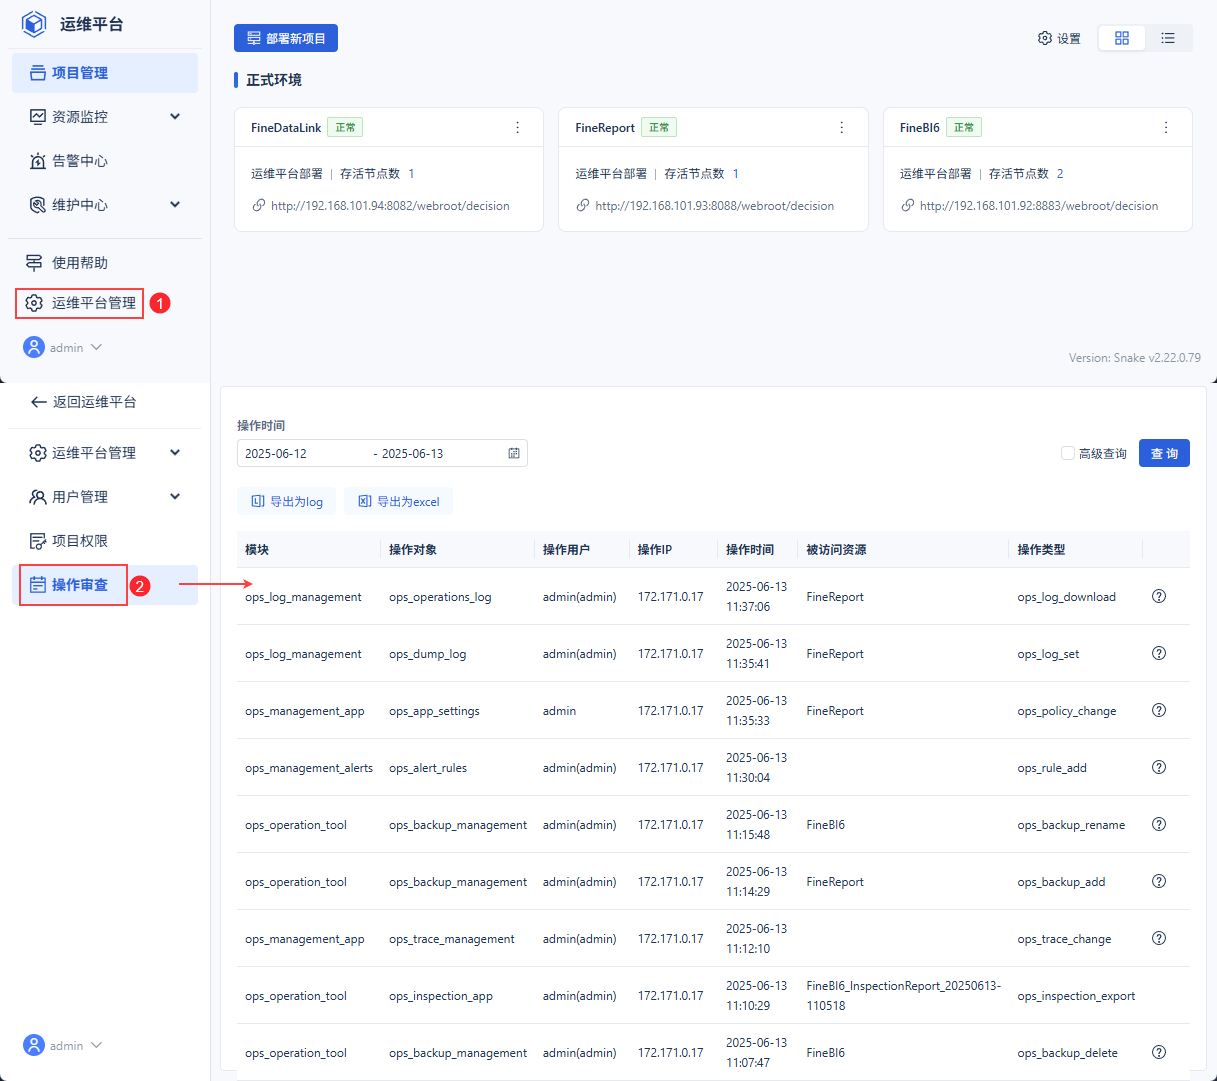This screenshot has width=1217, height=1081.
Task: Click the 查询 button
Action: tap(1164, 453)
